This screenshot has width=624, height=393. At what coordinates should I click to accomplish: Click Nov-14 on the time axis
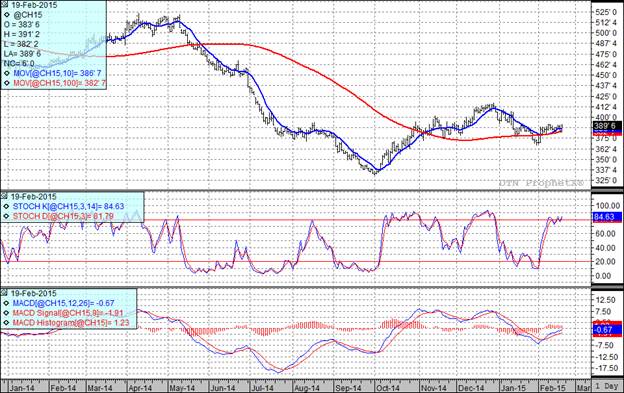pyautogui.click(x=434, y=388)
